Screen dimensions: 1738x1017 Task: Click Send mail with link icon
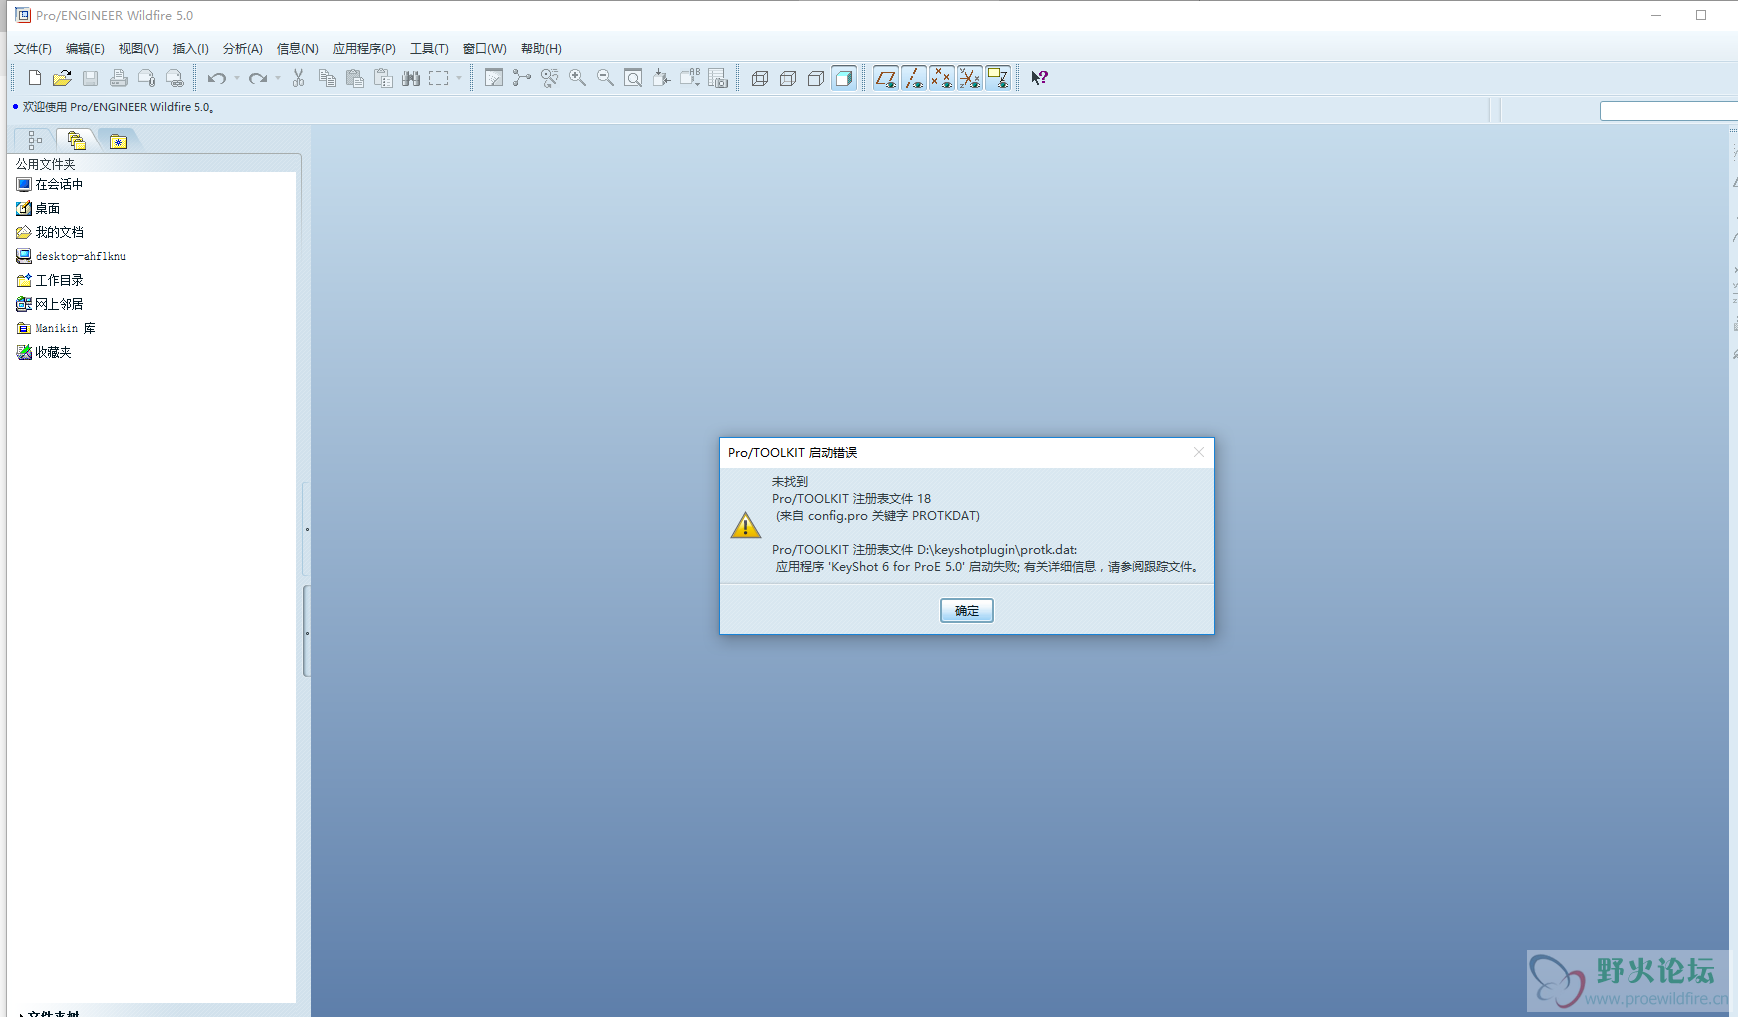point(174,78)
